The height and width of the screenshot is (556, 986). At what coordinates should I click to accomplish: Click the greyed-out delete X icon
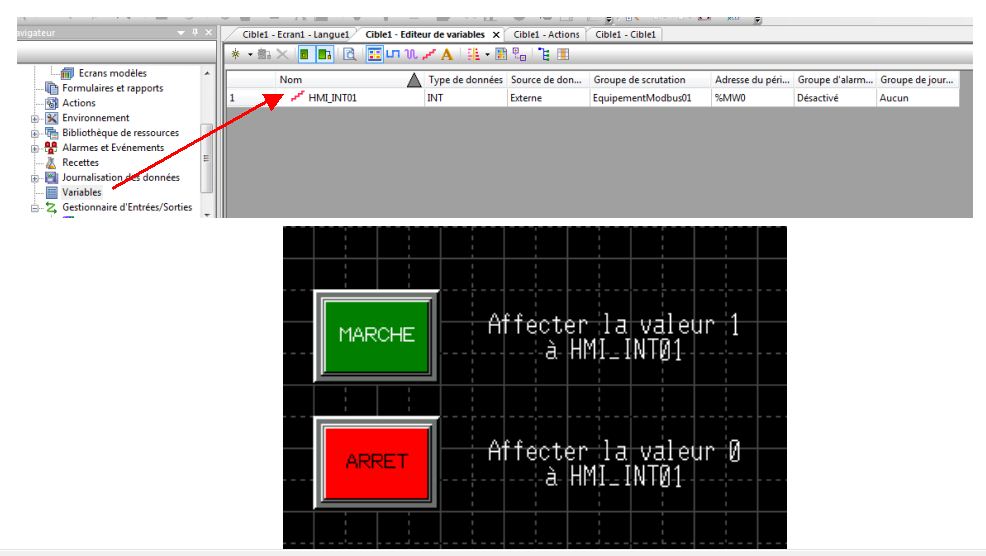(282, 54)
